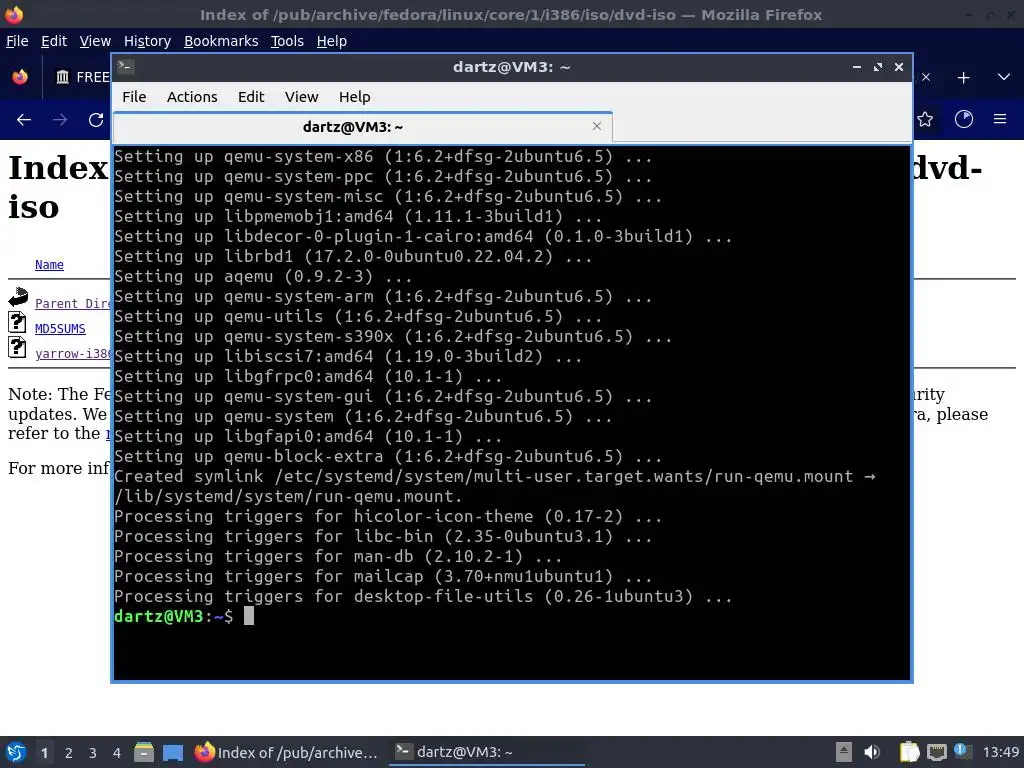Open the removable media eject tray icon
This screenshot has height=768, width=1024.
tap(844, 752)
